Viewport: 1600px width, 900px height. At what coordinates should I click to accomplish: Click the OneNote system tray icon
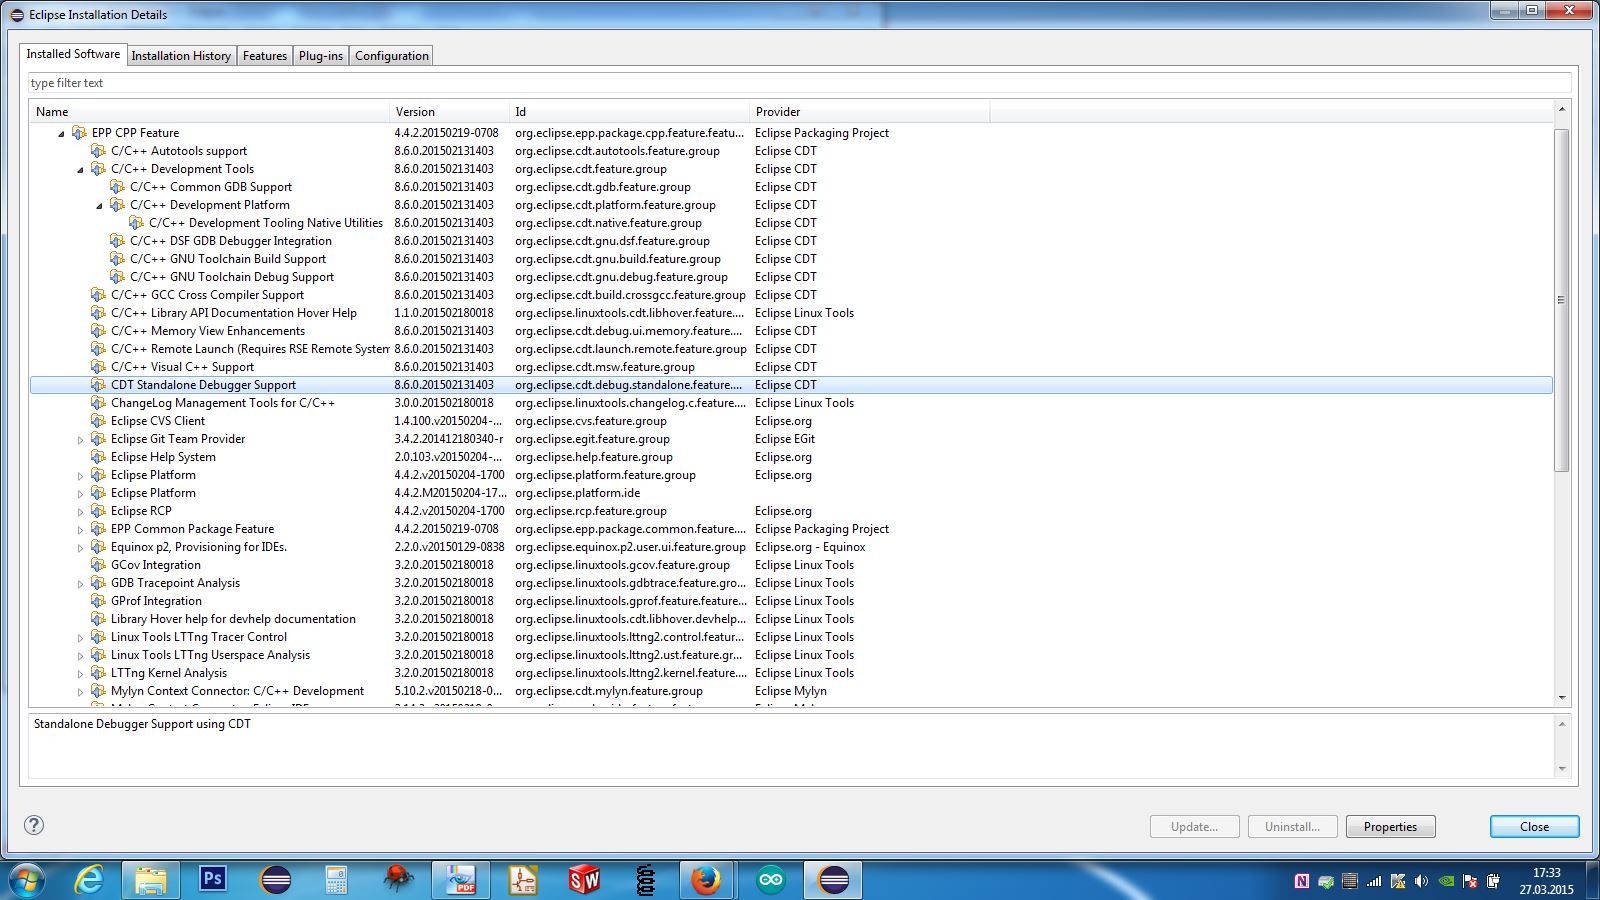point(1301,881)
